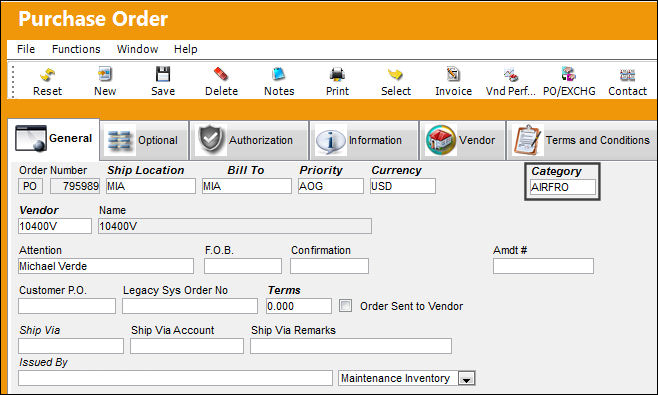
Task: Open Vnd Perf... vendor performance icon
Action: point(511,75)
